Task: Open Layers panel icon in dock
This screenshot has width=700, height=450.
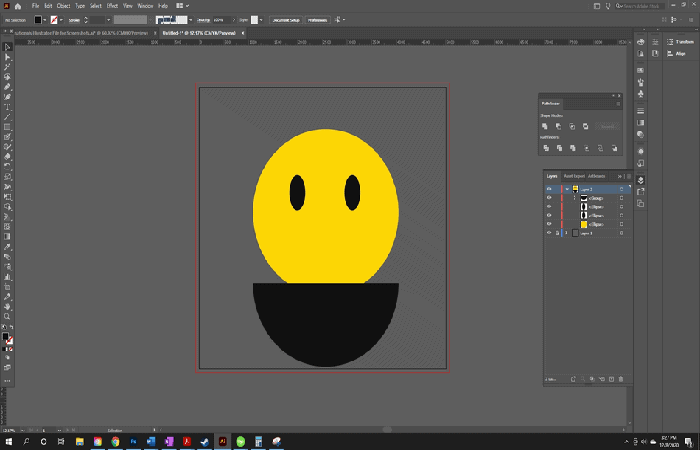Action: pyautogui.click(x=641, y=180)
